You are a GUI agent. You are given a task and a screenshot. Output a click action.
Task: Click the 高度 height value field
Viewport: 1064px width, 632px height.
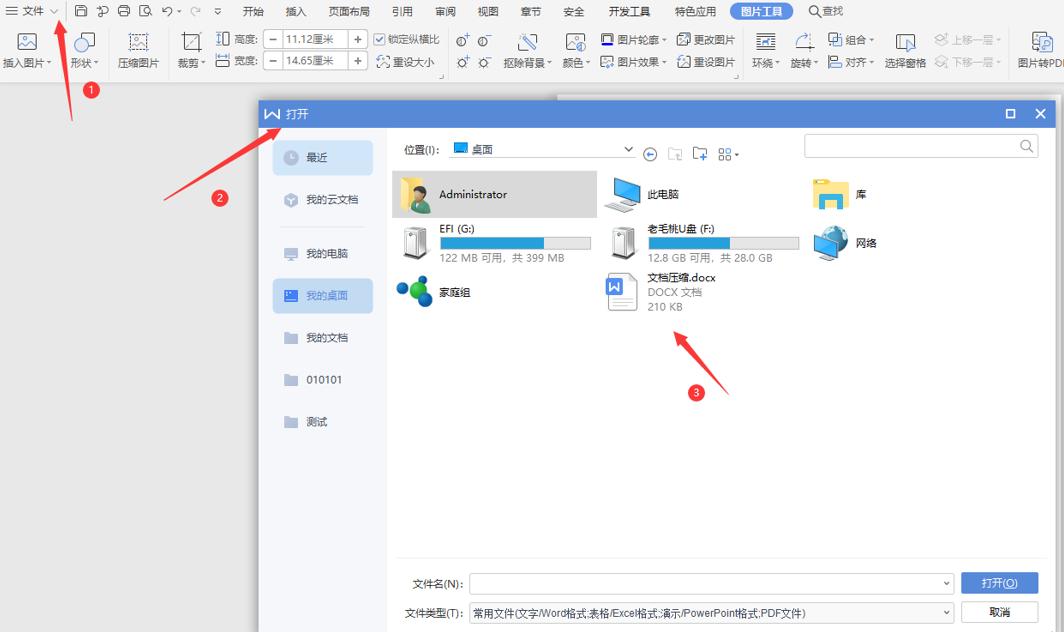coord(315,39)
